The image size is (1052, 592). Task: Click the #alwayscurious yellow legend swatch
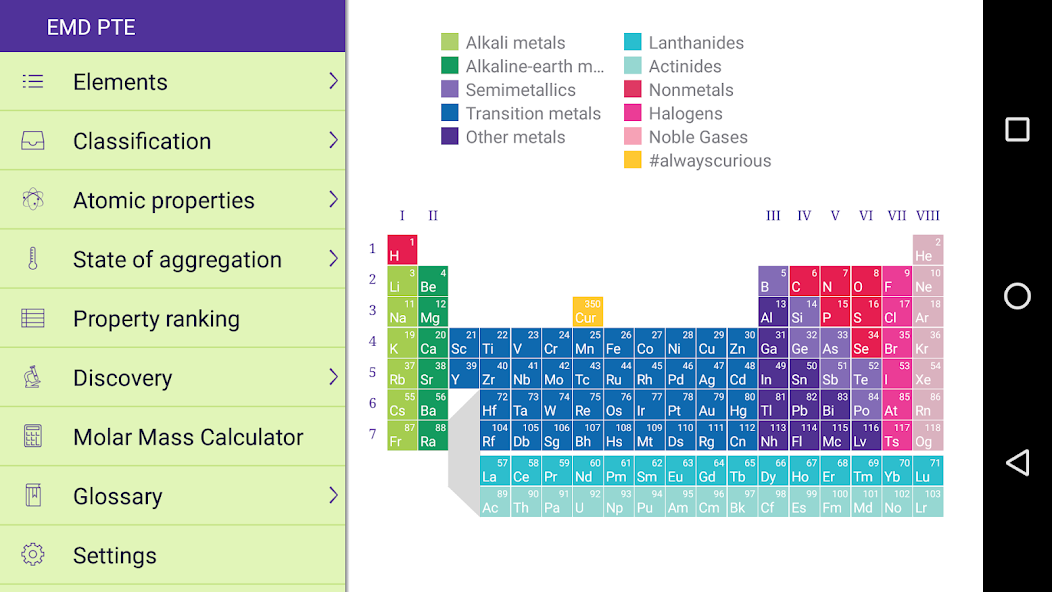click(x=632, y=160)
